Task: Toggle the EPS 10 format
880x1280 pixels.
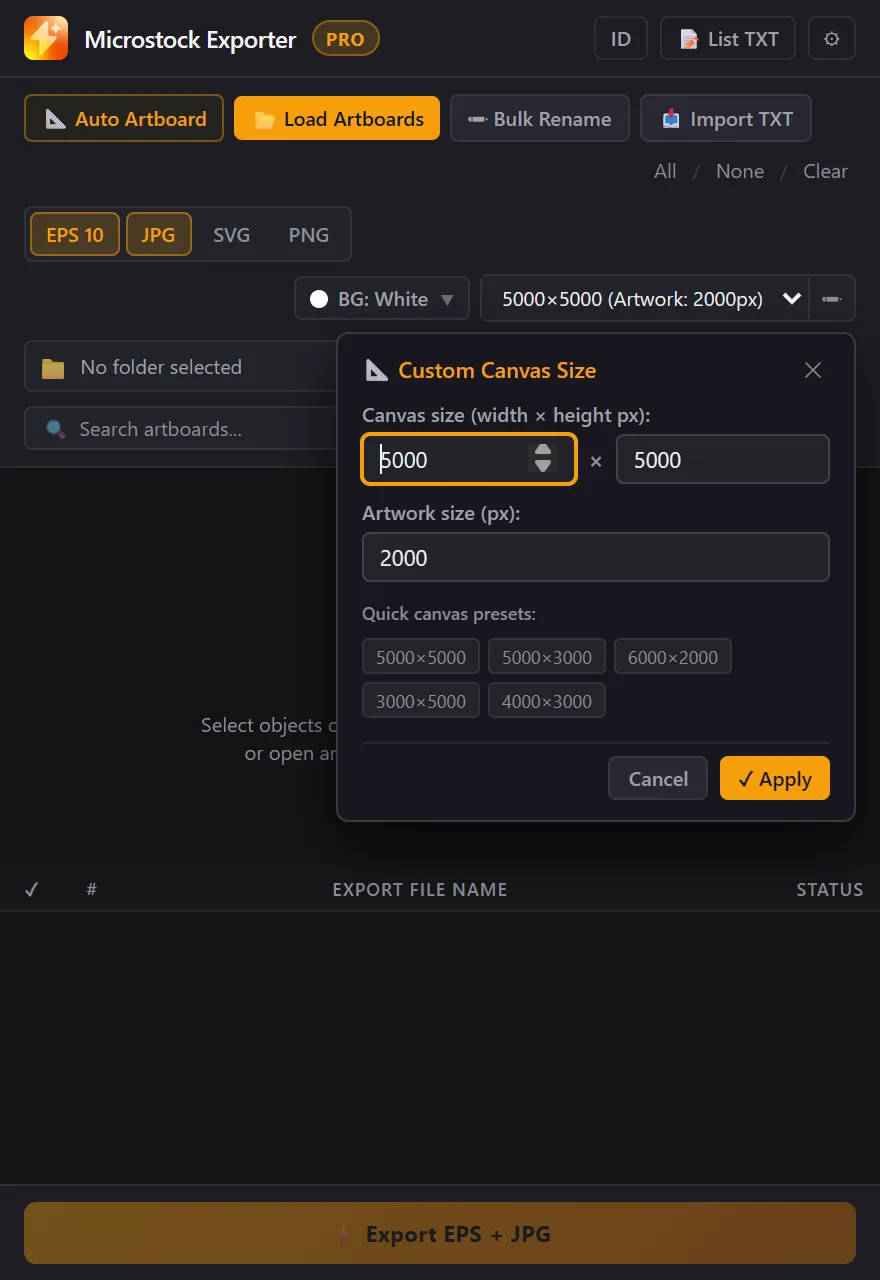Action: (x=75, y=234)
